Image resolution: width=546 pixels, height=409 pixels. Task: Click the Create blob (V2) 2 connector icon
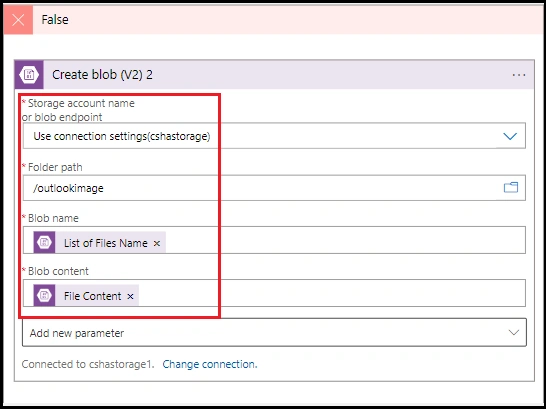click(x=29, y=74)
